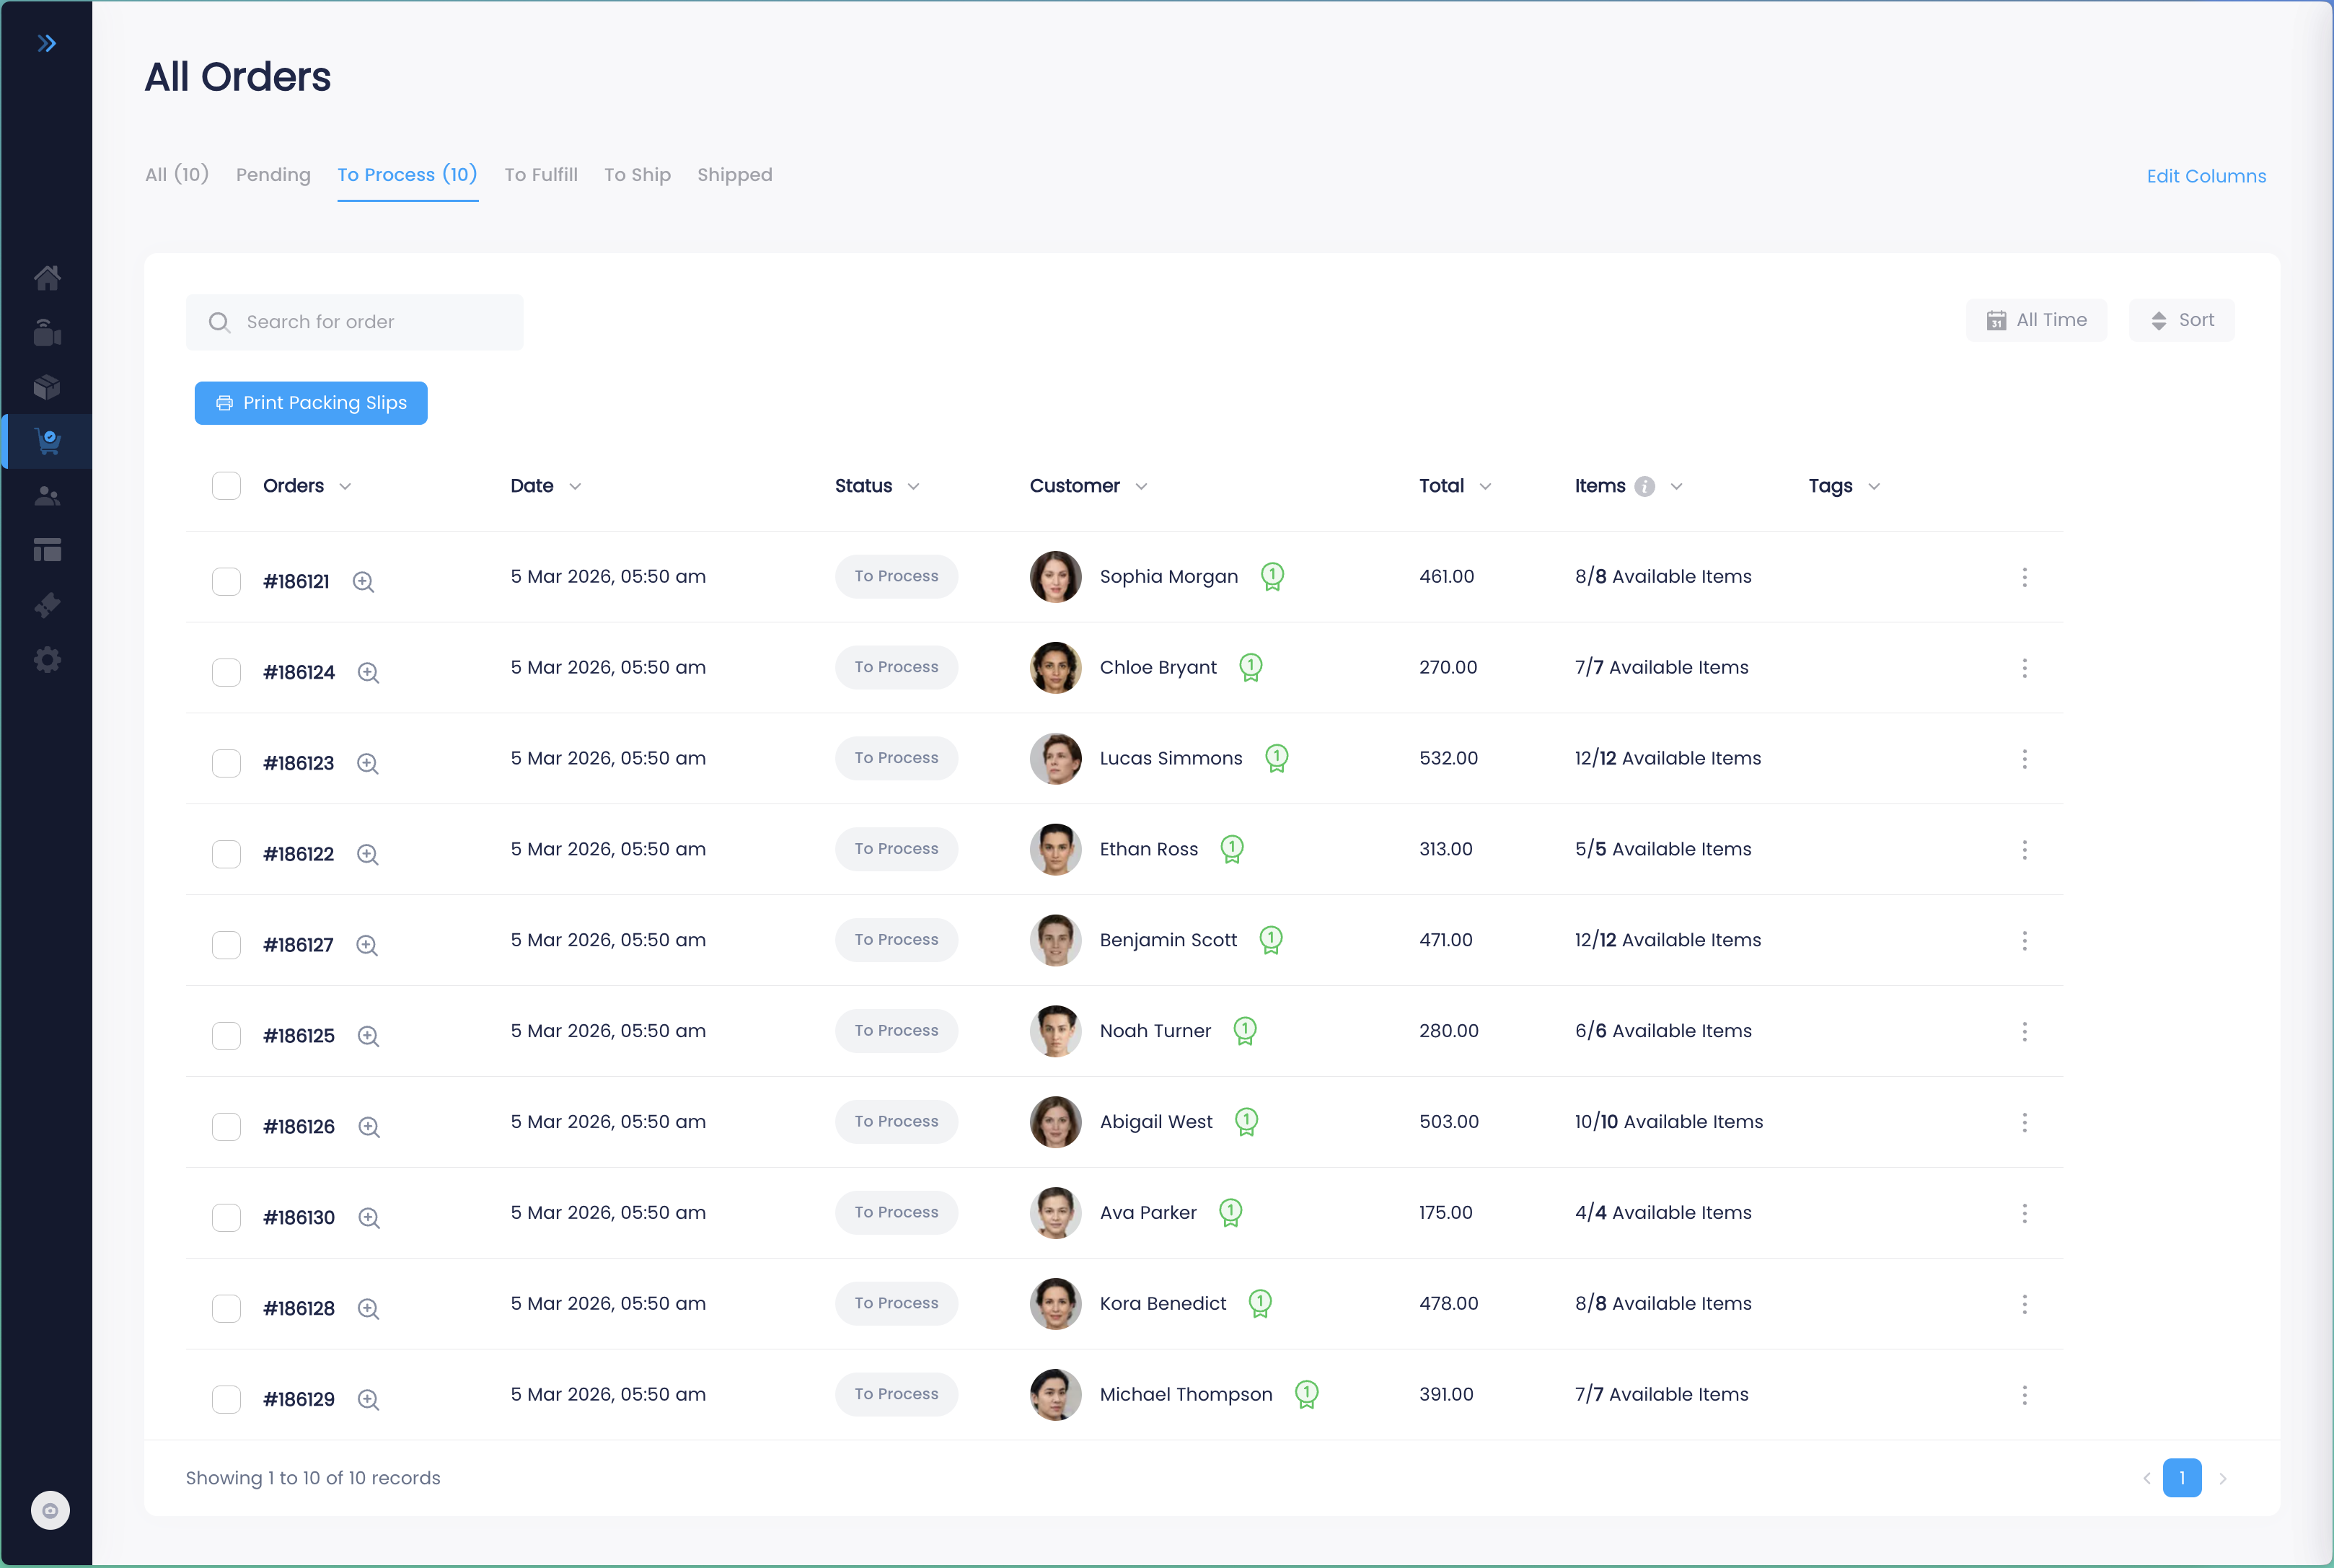Open the Customers people icon

pos(47,496)
